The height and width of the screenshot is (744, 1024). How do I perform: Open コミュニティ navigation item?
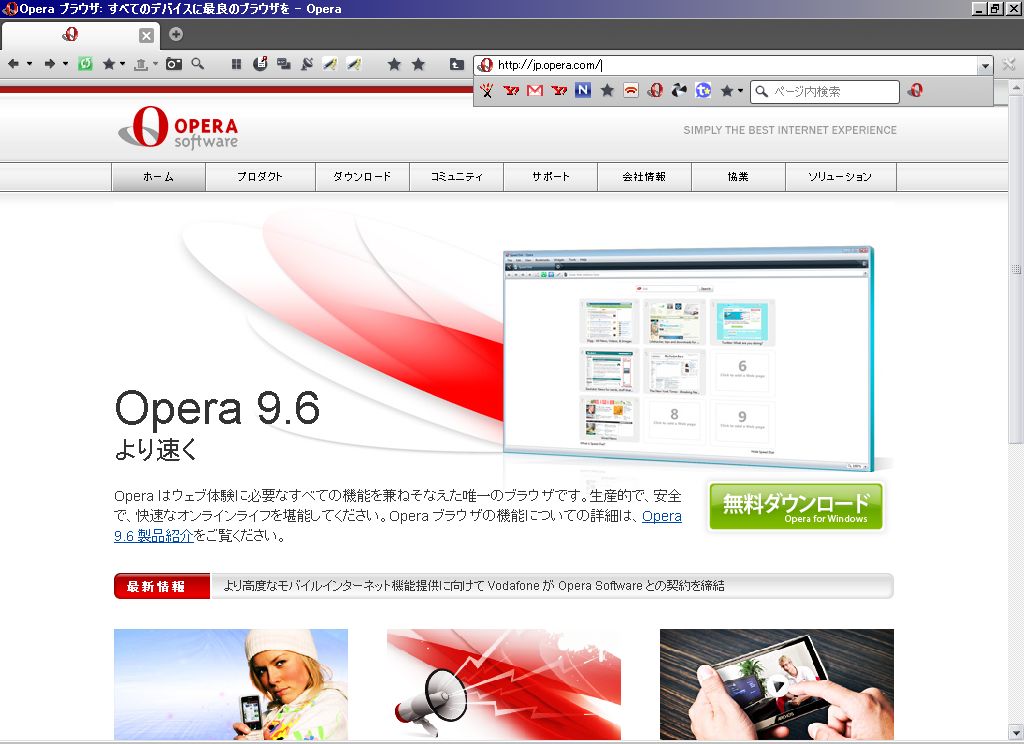click(456, 176)
